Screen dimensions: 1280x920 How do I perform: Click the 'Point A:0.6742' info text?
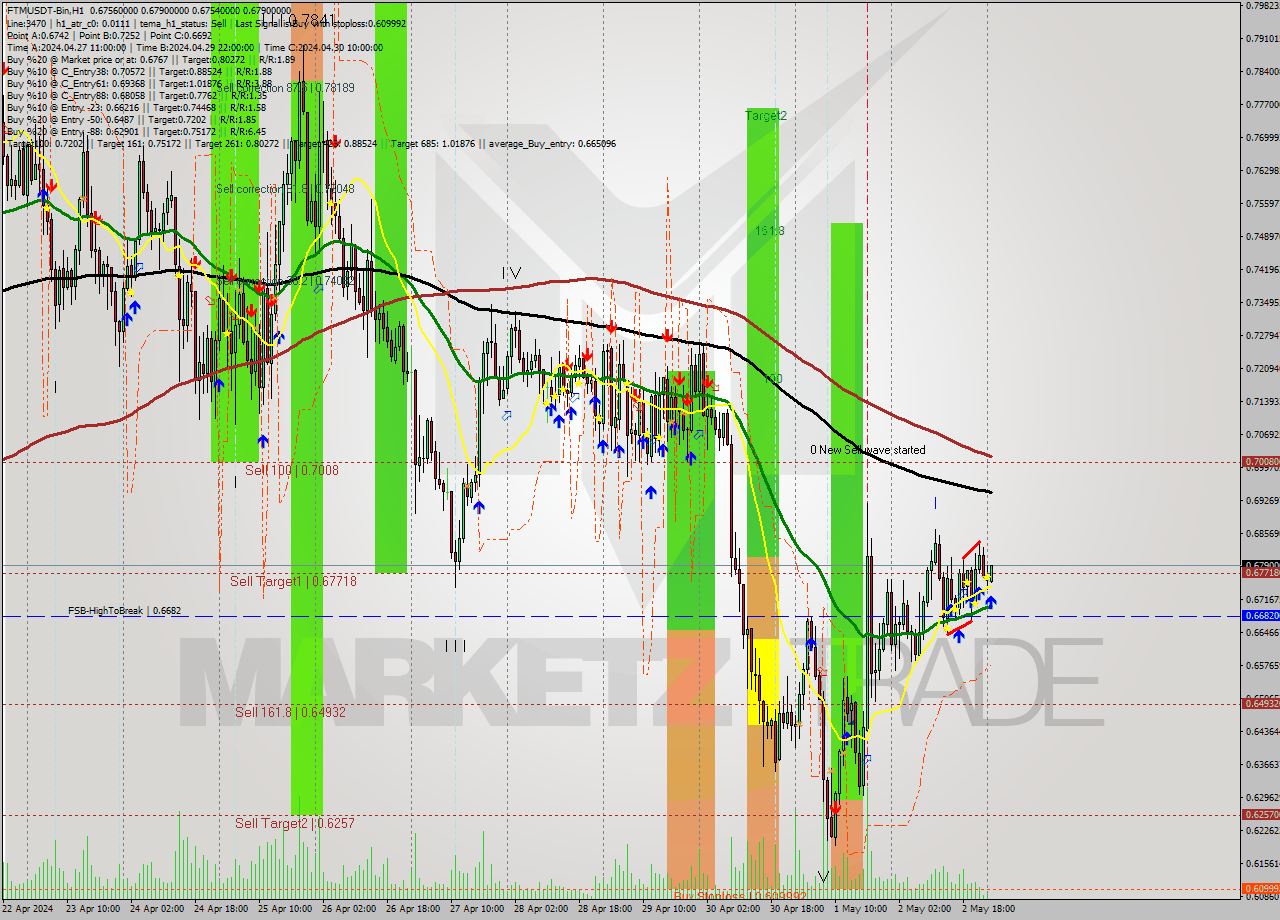pos(37,35)
